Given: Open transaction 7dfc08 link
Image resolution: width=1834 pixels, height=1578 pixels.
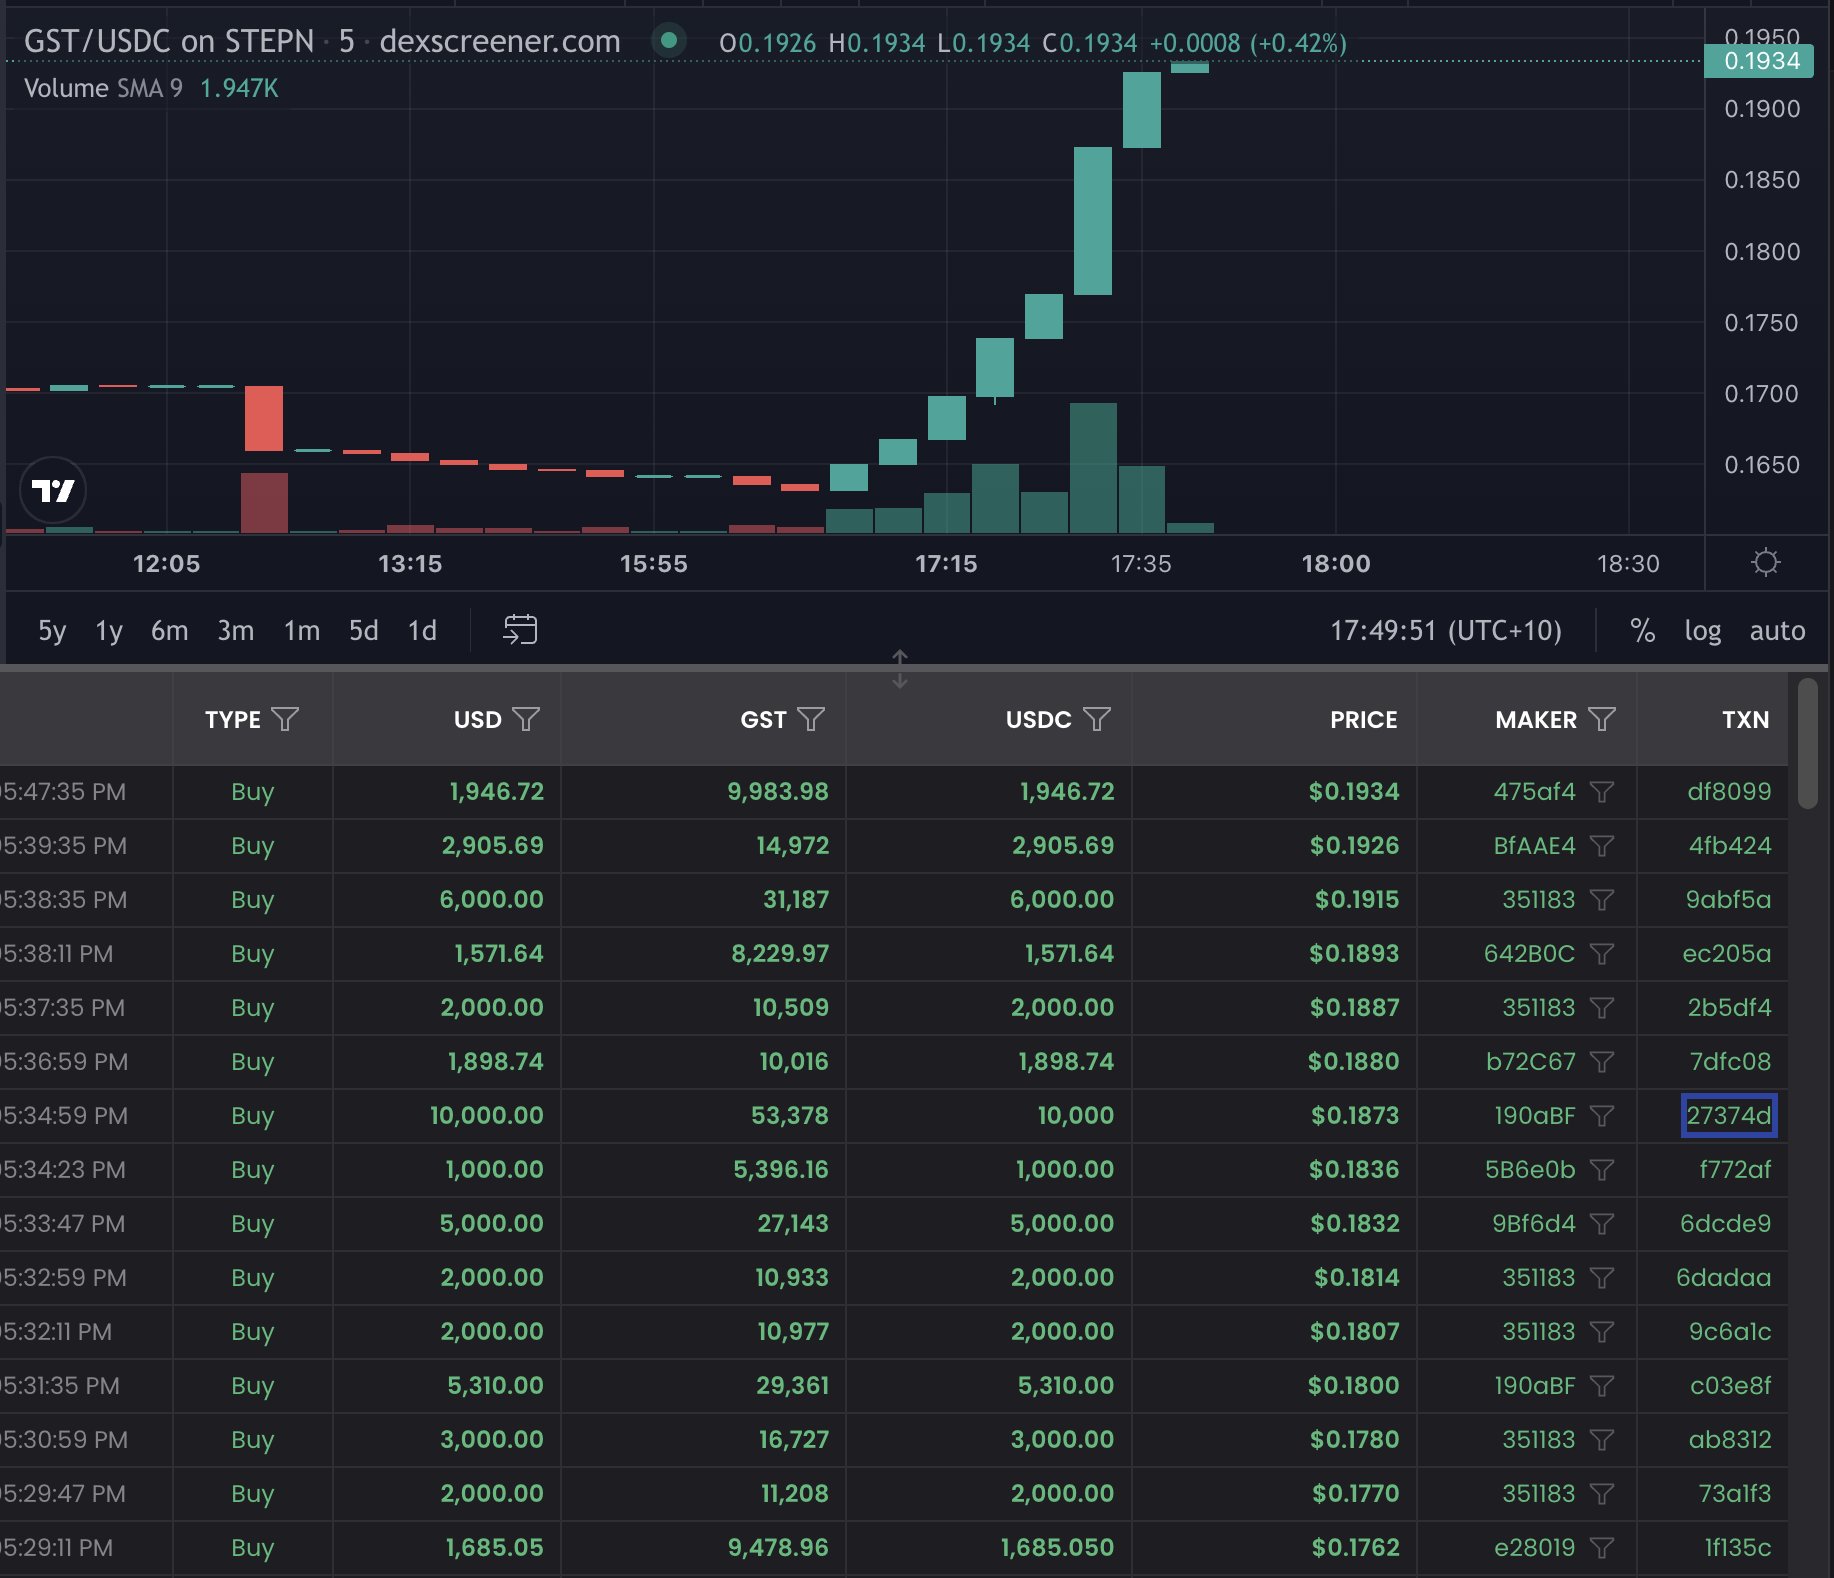Looking at the screenshot, I should [1730, 1062].
